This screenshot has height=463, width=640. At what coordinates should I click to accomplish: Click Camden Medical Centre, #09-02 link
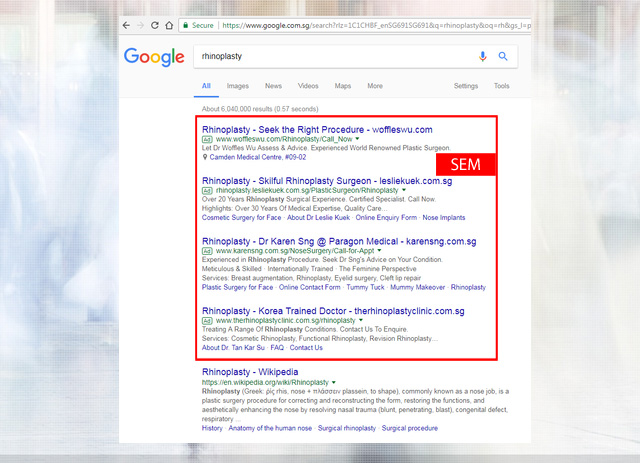258,157
